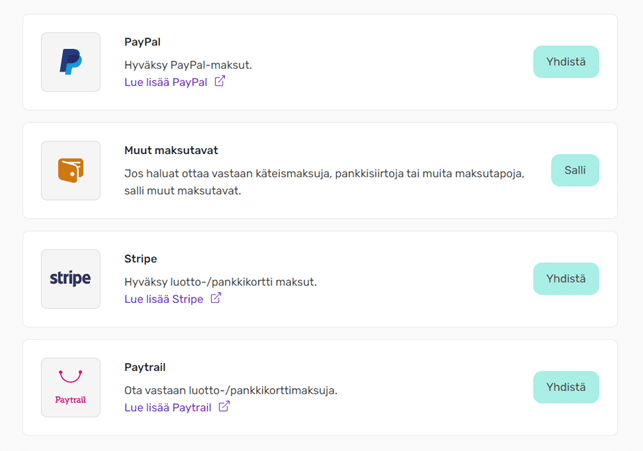The width and height of the screenshot is (643, 451).
Task: Click external-link icon beside Lue lisää Stripe
Action: 216,298
